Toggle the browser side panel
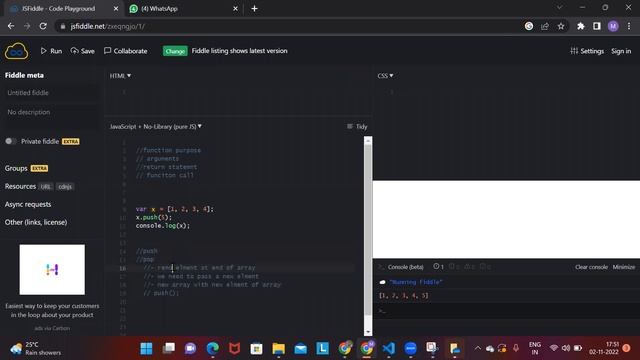Viewport: 640px width, 360px height. tap(597, 26)
